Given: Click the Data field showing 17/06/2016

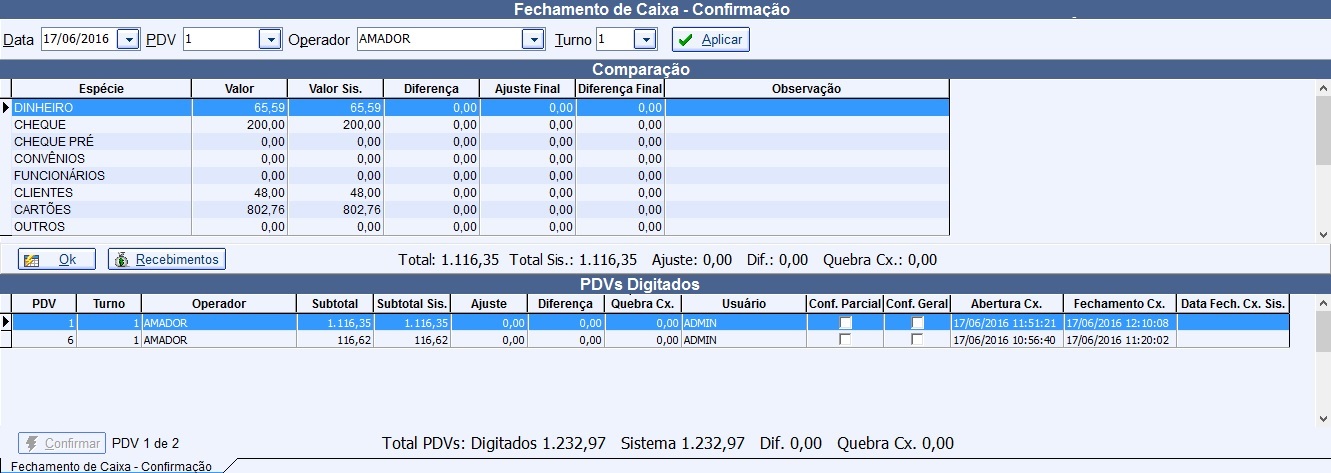Looking at the screenshot, I should [79, 39].
